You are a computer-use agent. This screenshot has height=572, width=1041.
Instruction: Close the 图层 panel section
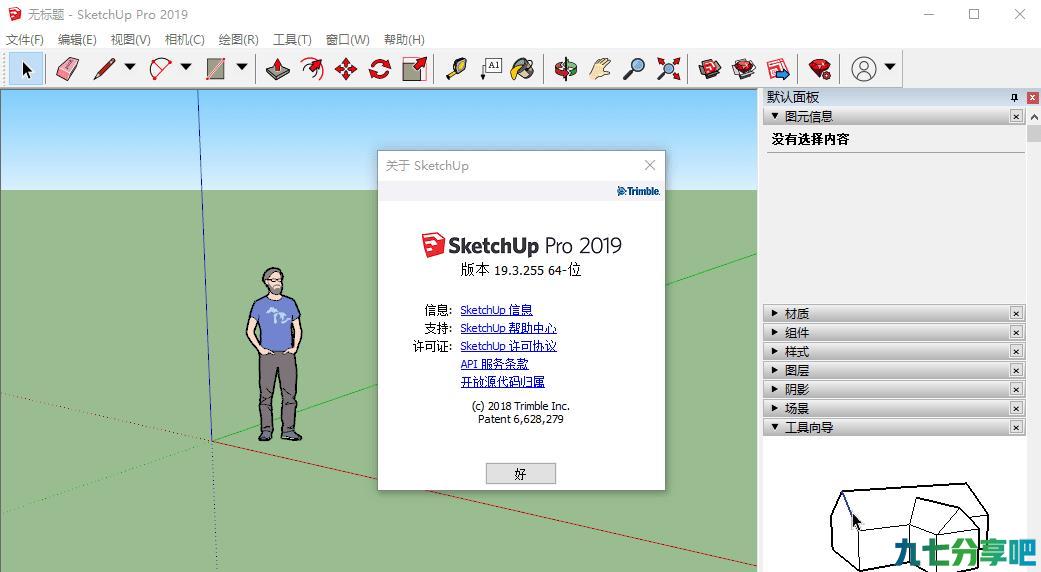[1016, 370]
